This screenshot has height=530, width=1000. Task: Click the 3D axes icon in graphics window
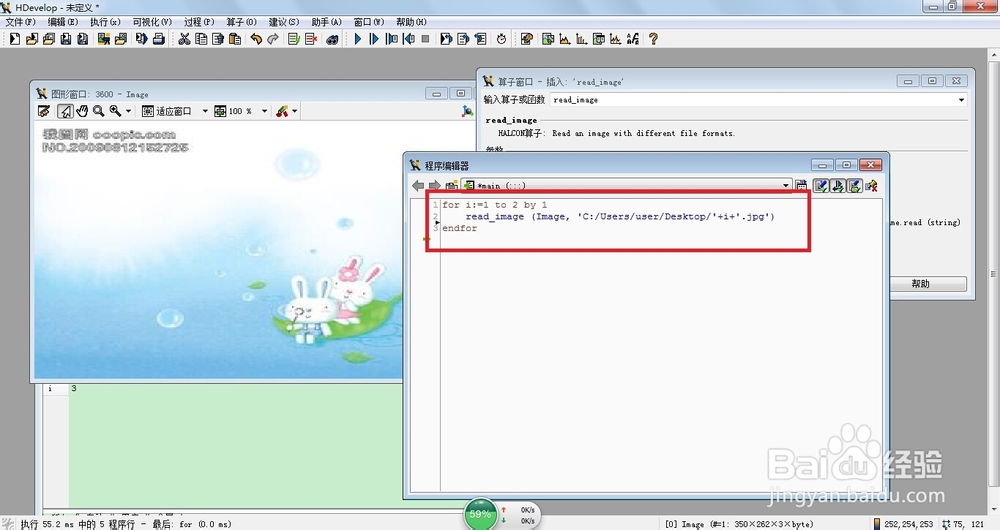(x=467, y=111)
